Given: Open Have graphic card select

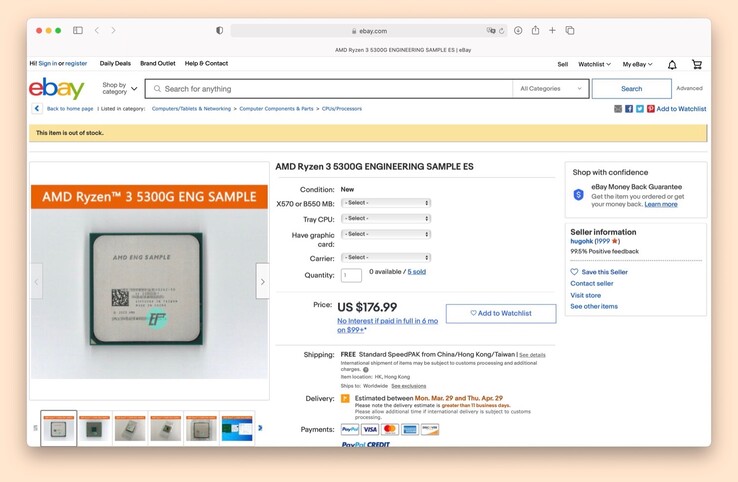Looking at the screenshot, I should point(385,234).
